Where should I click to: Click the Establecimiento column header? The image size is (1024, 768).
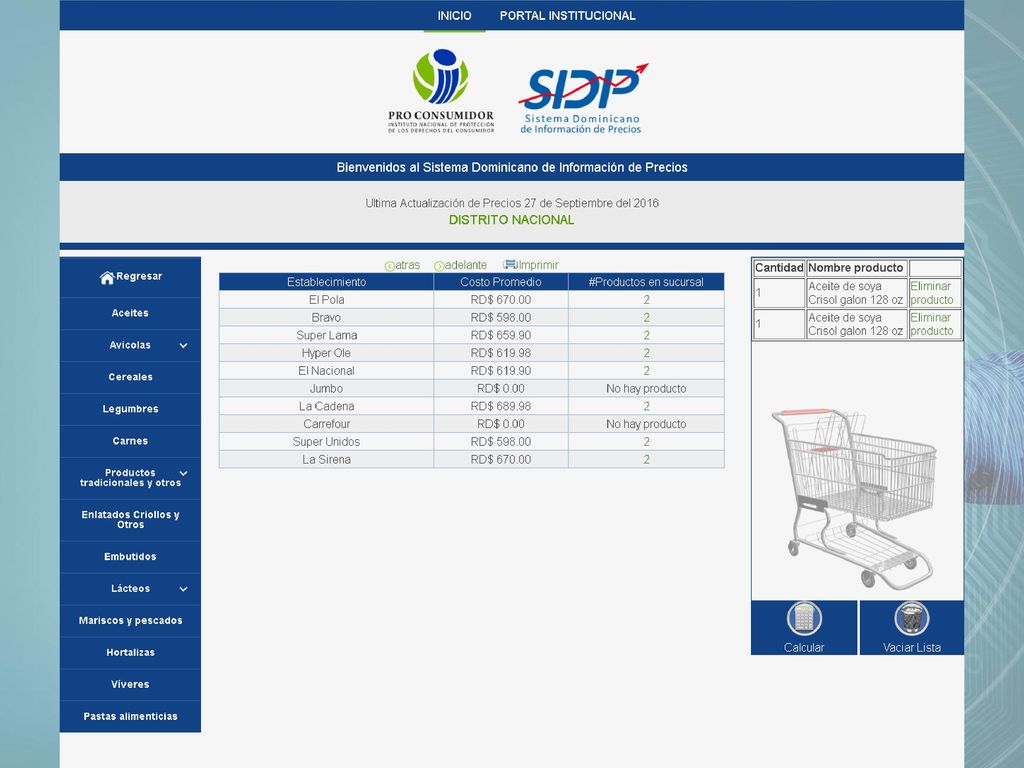pyautogui.click(x=327, y=282)
